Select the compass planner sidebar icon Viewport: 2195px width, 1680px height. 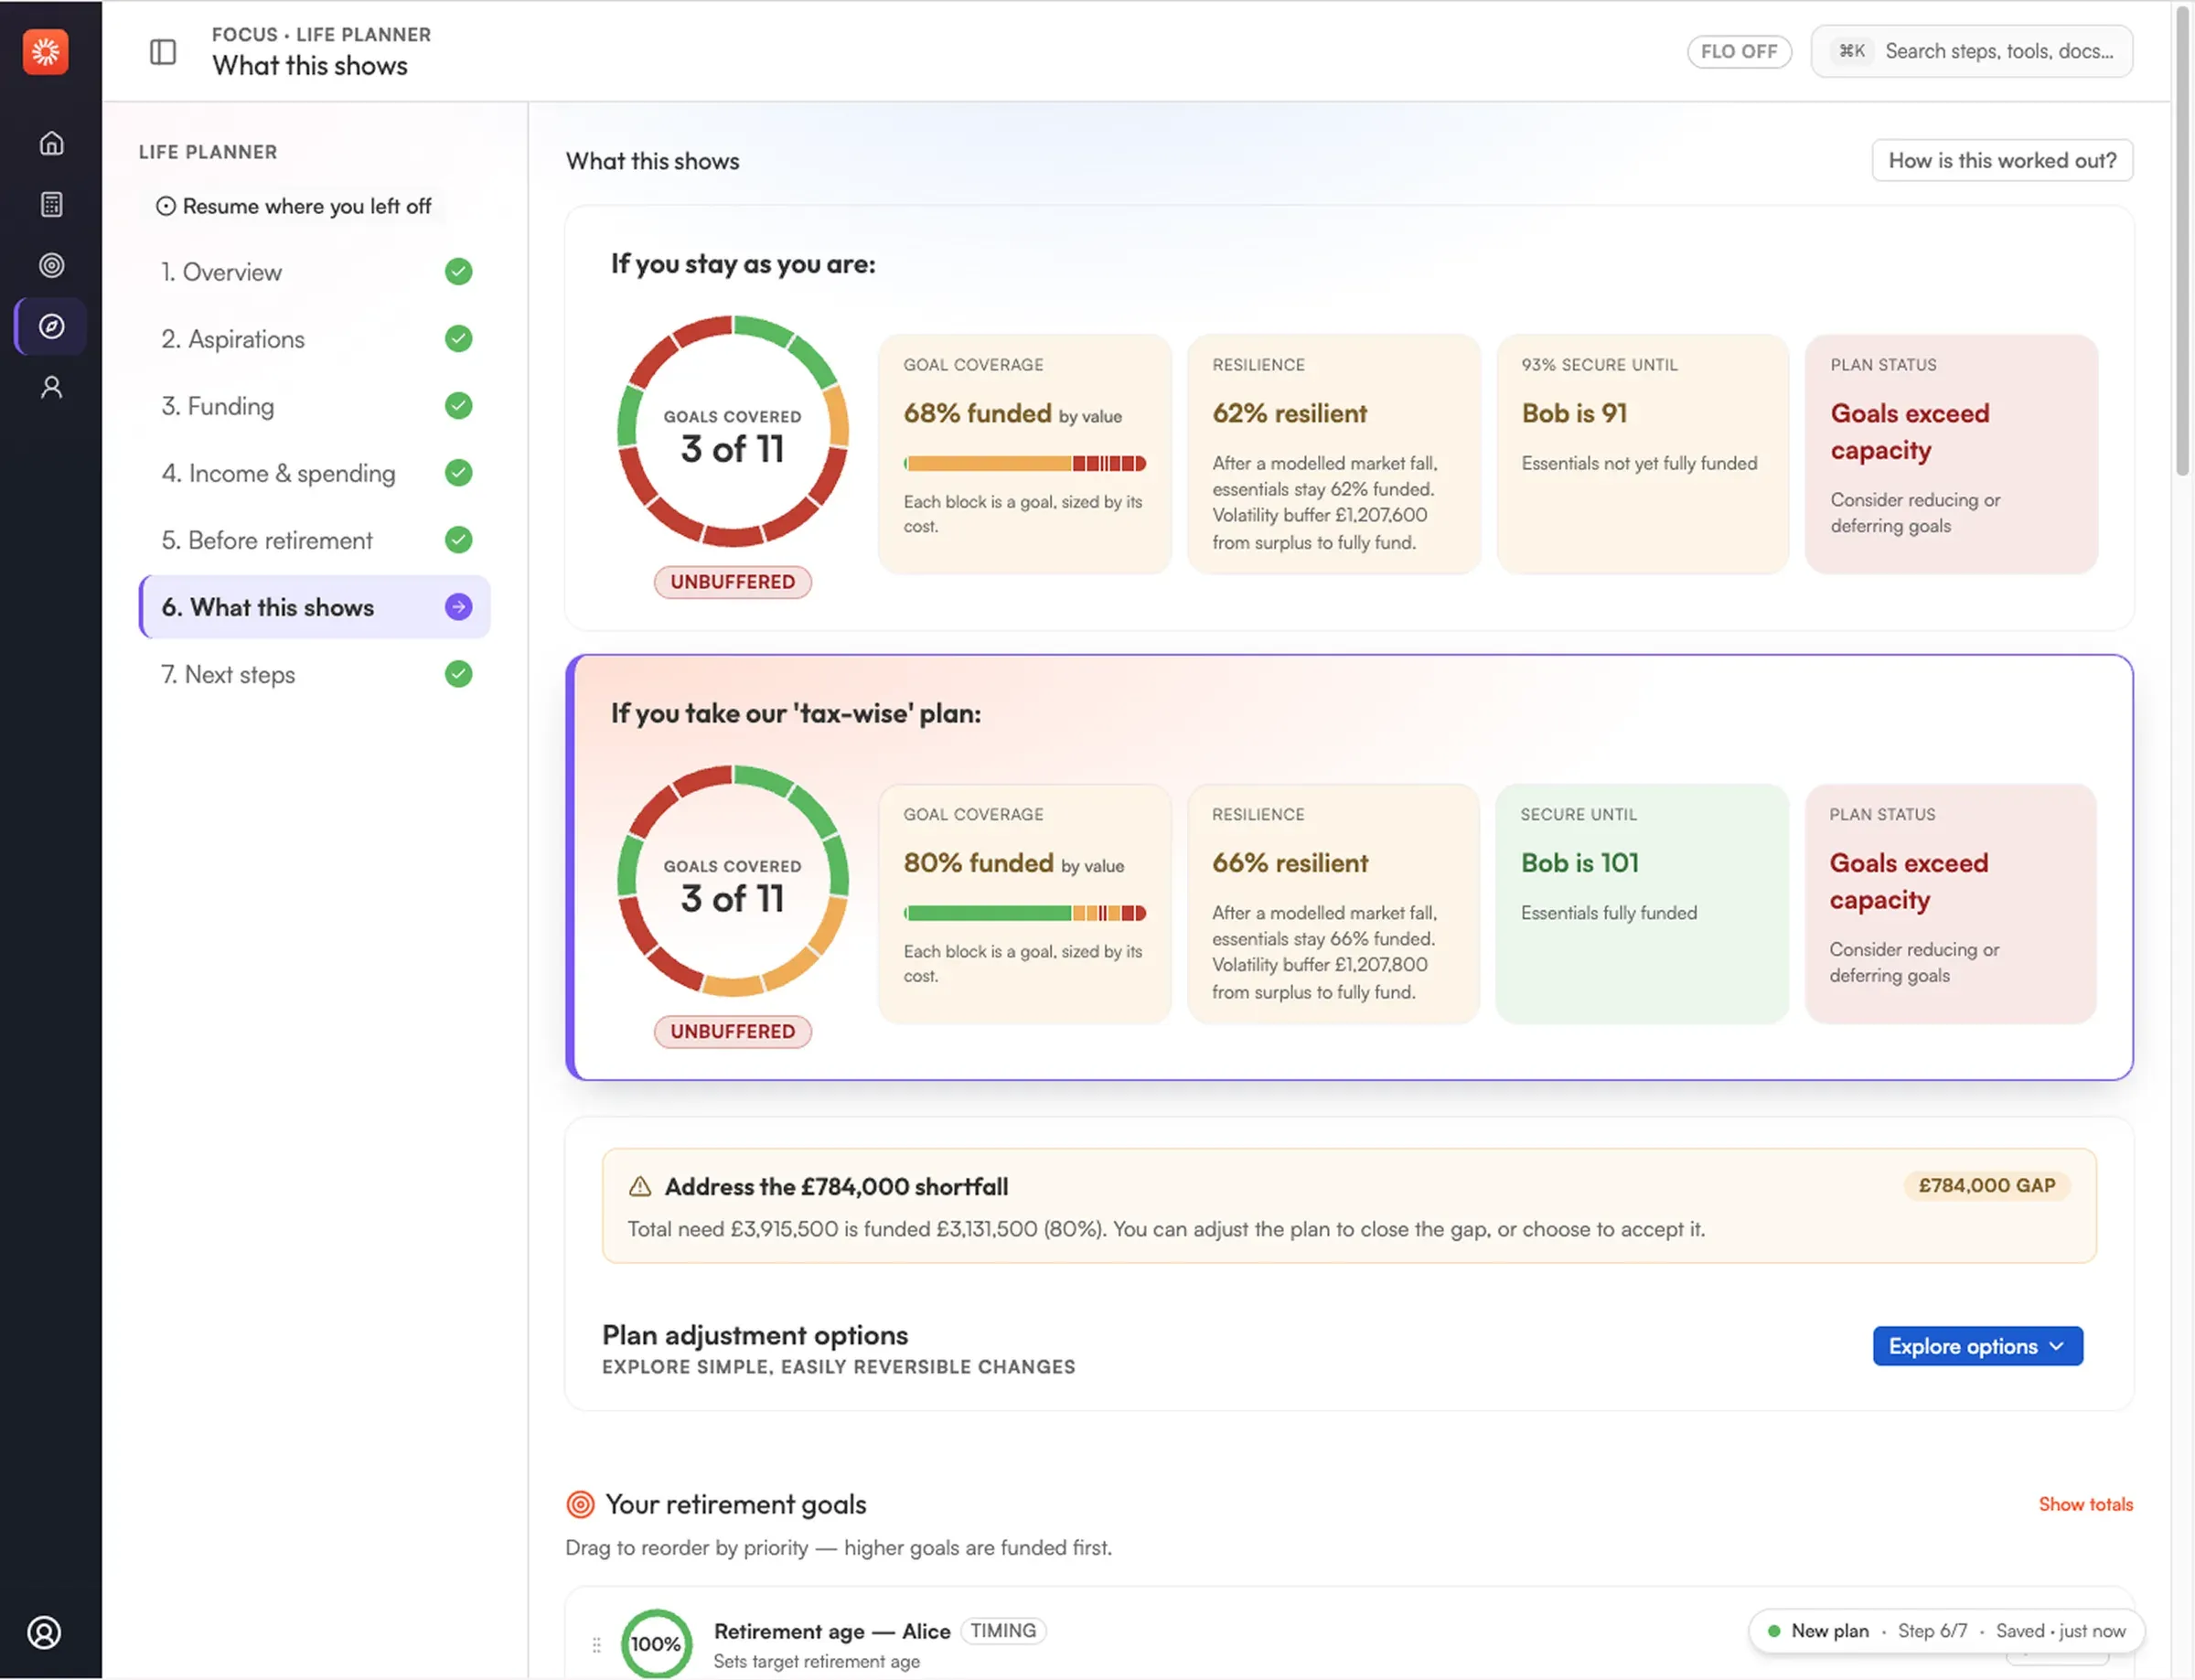click(51, 326)
